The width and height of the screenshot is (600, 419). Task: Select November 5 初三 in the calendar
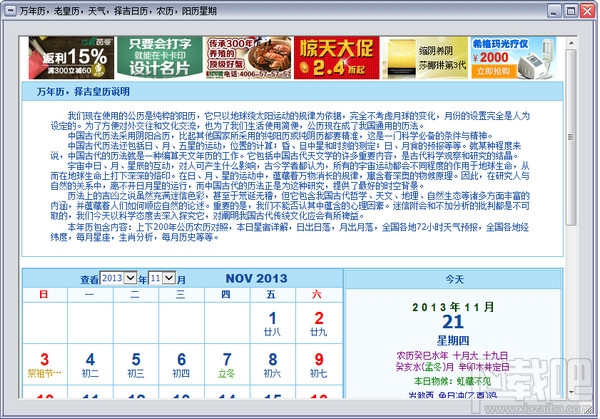(x=135, y=364)
